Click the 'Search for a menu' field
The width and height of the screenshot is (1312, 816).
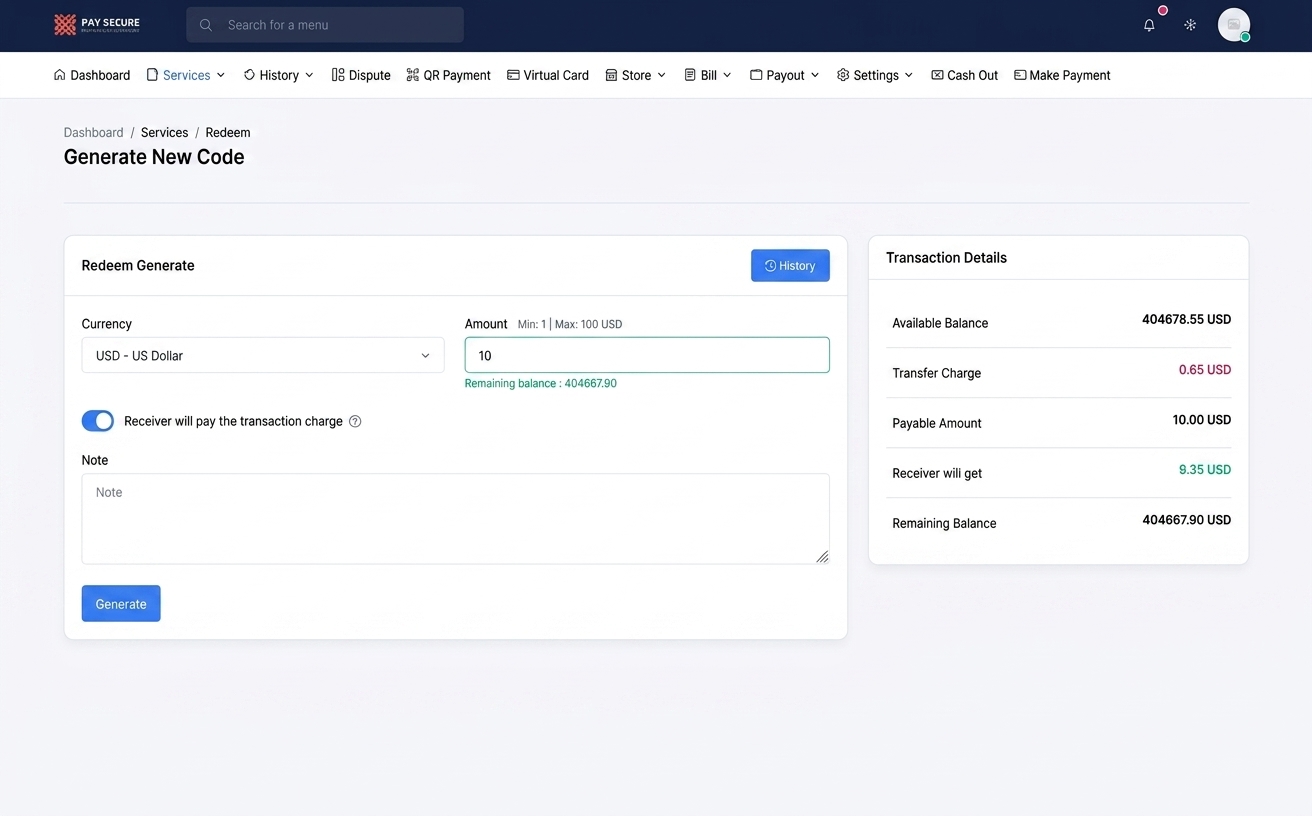coord(325,25)
